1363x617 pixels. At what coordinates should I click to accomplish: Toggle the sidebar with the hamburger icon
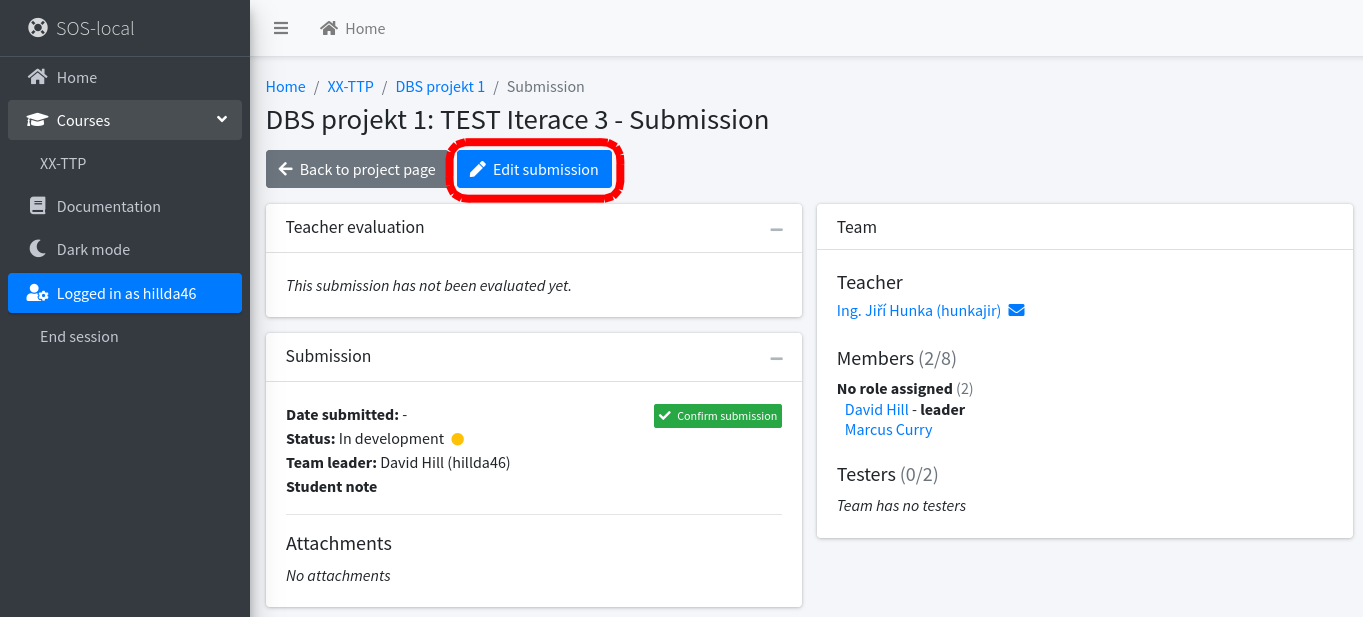click(281, 28)
